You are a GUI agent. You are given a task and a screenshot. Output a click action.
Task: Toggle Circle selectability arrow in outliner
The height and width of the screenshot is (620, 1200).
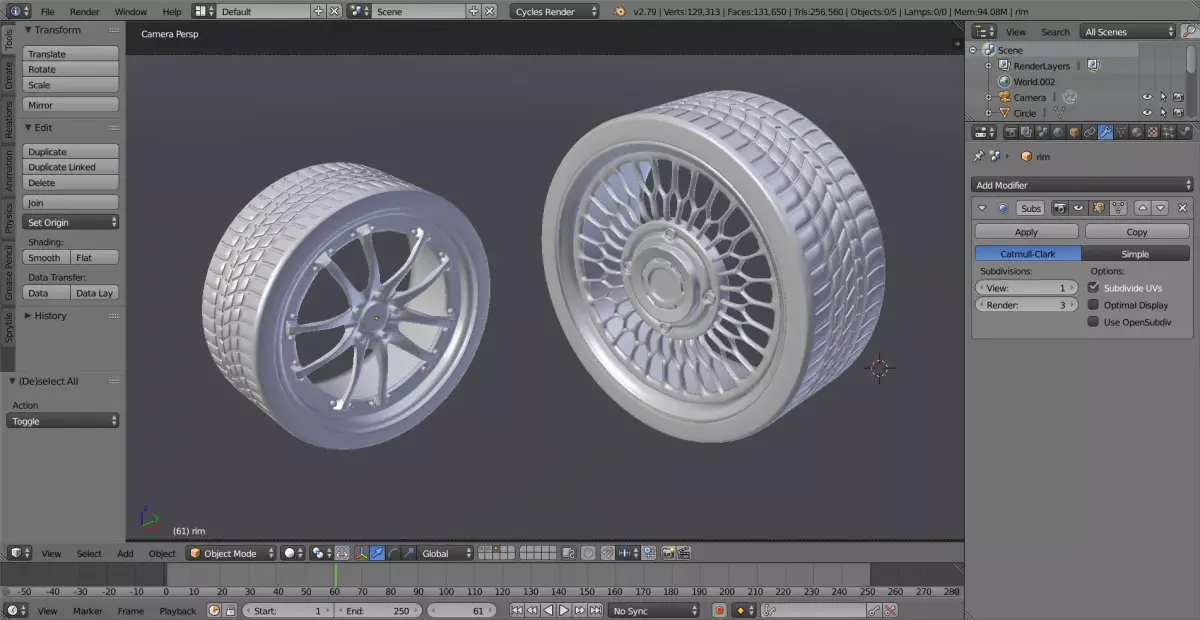point(1163,113)
